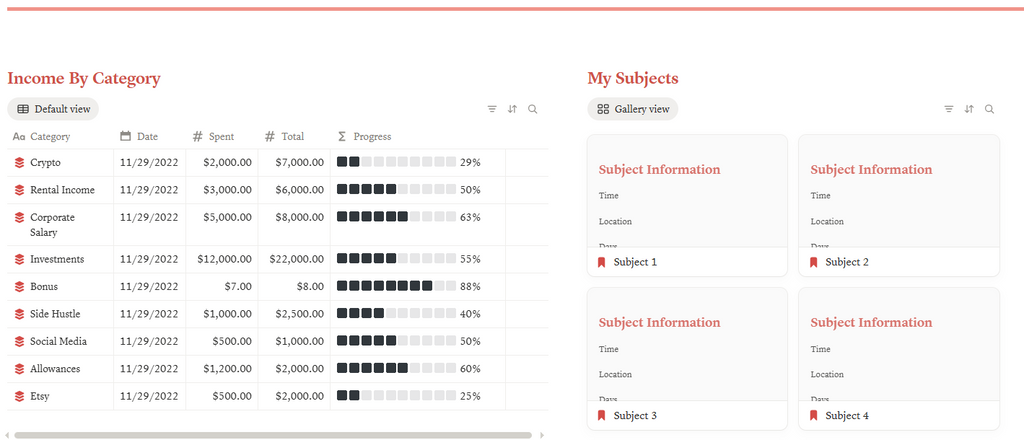This screenshot has height=440, width=1024.
Task: Click the Crypto row date cell
Action: [150, 163]
